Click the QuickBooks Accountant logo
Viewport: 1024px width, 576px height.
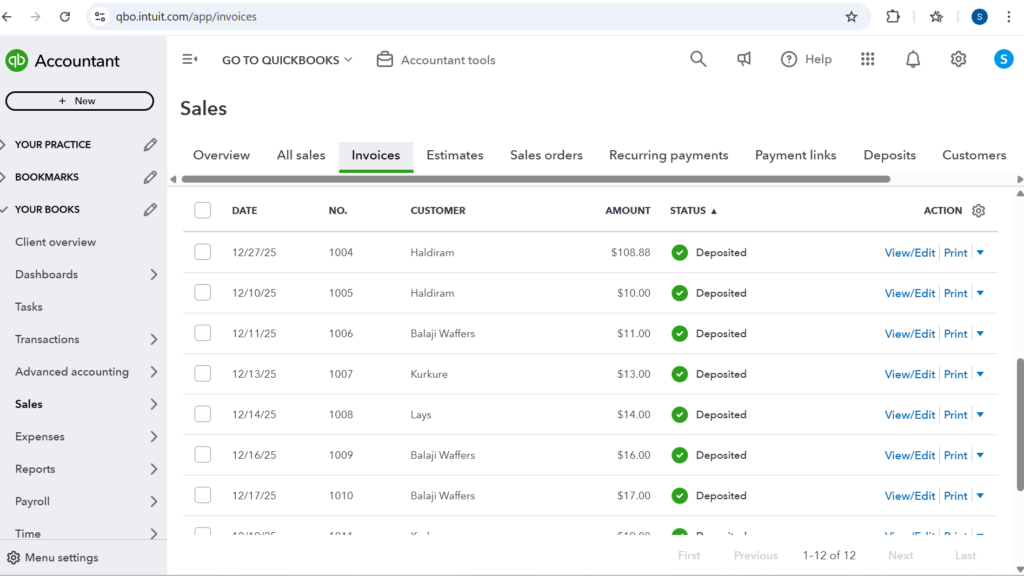click(x=16, y=61)
